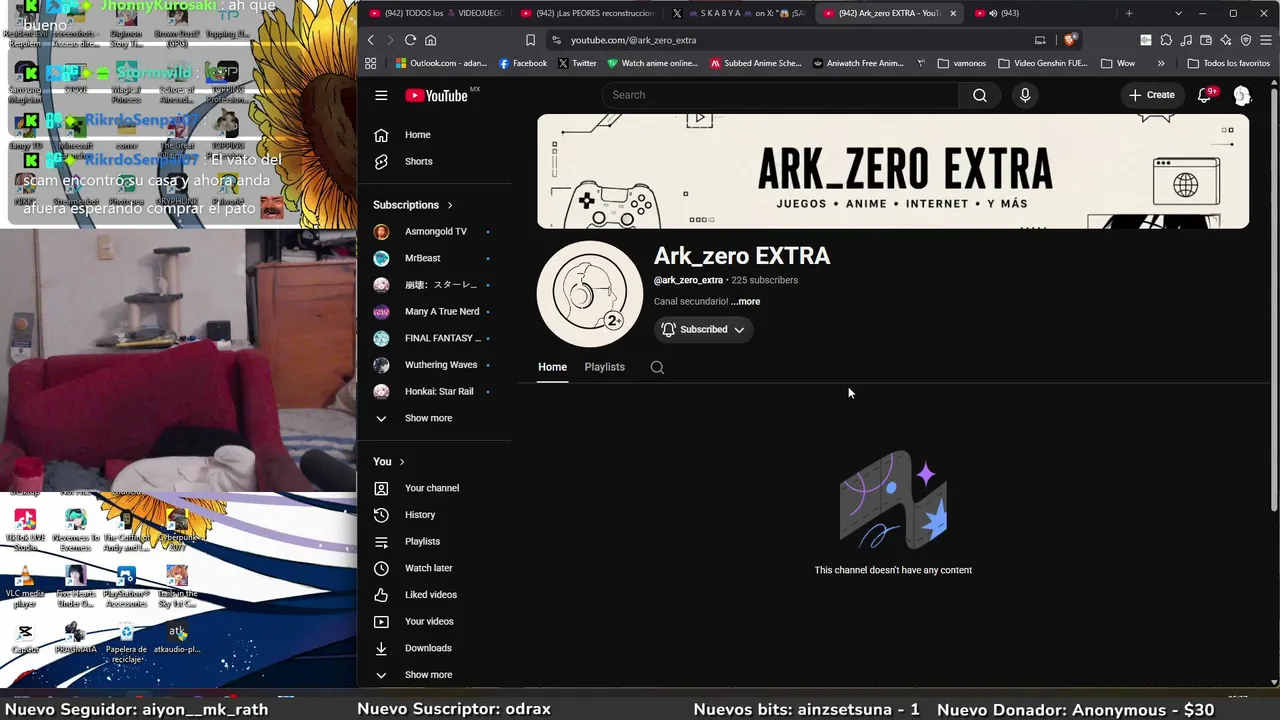
Task: Open Your channel in the sidebar
Action: 434,488
